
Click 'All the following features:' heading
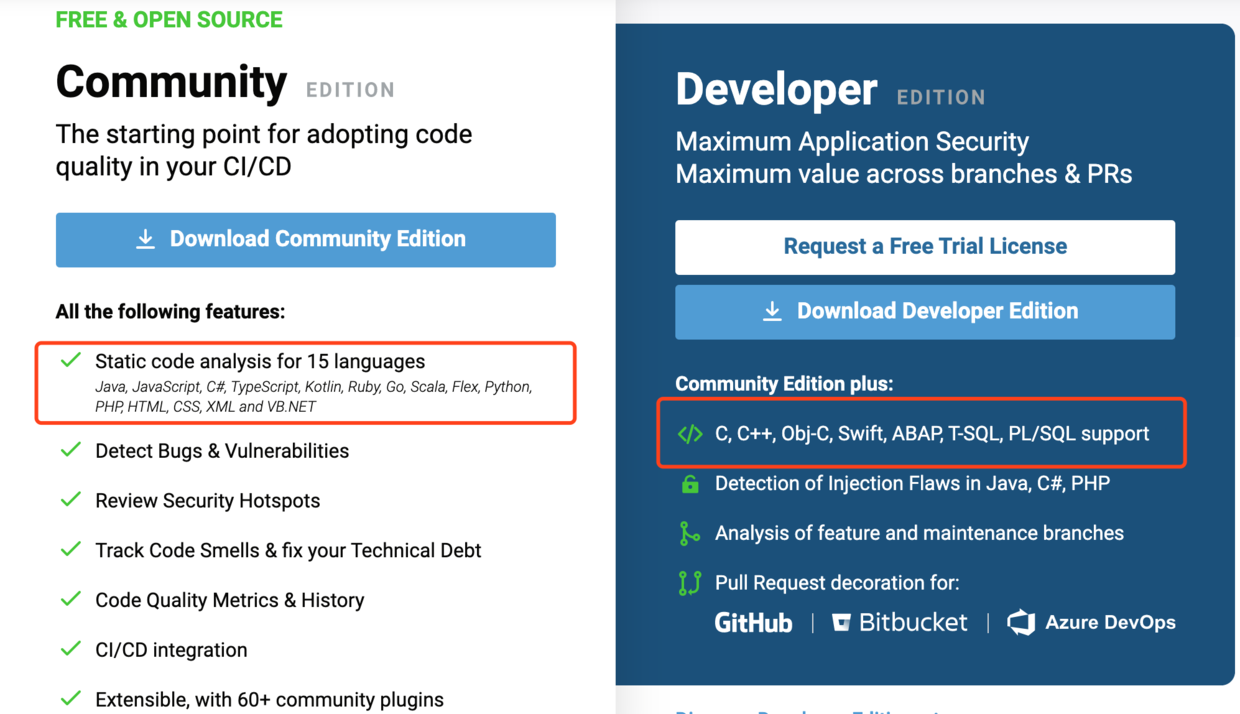pyautogui.click(x=170, y=312)
